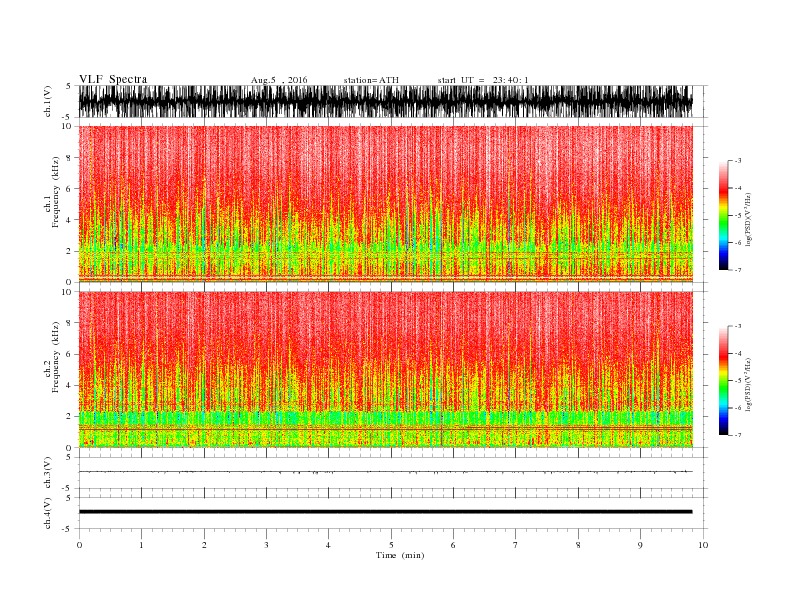The width and height of the screenshot is (792, 612).
Task: Click the "VLF Spectra" plot title
Action: click(x=113, y=79)
